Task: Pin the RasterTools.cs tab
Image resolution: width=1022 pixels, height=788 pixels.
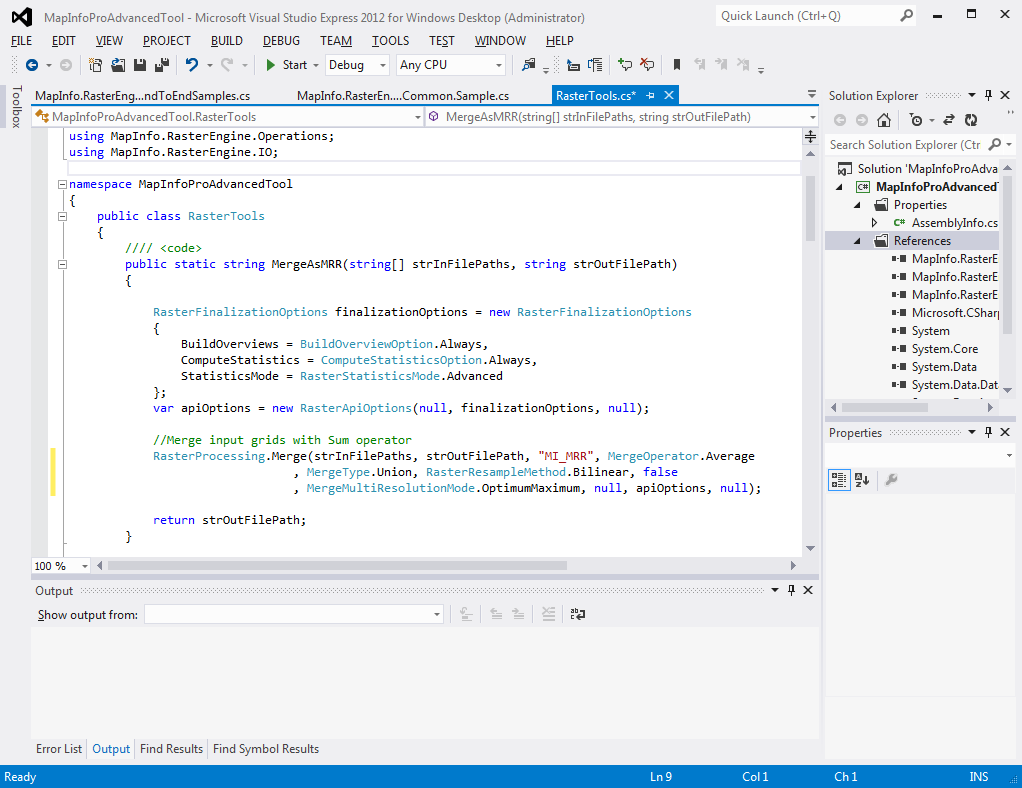Action: (650, 95)
